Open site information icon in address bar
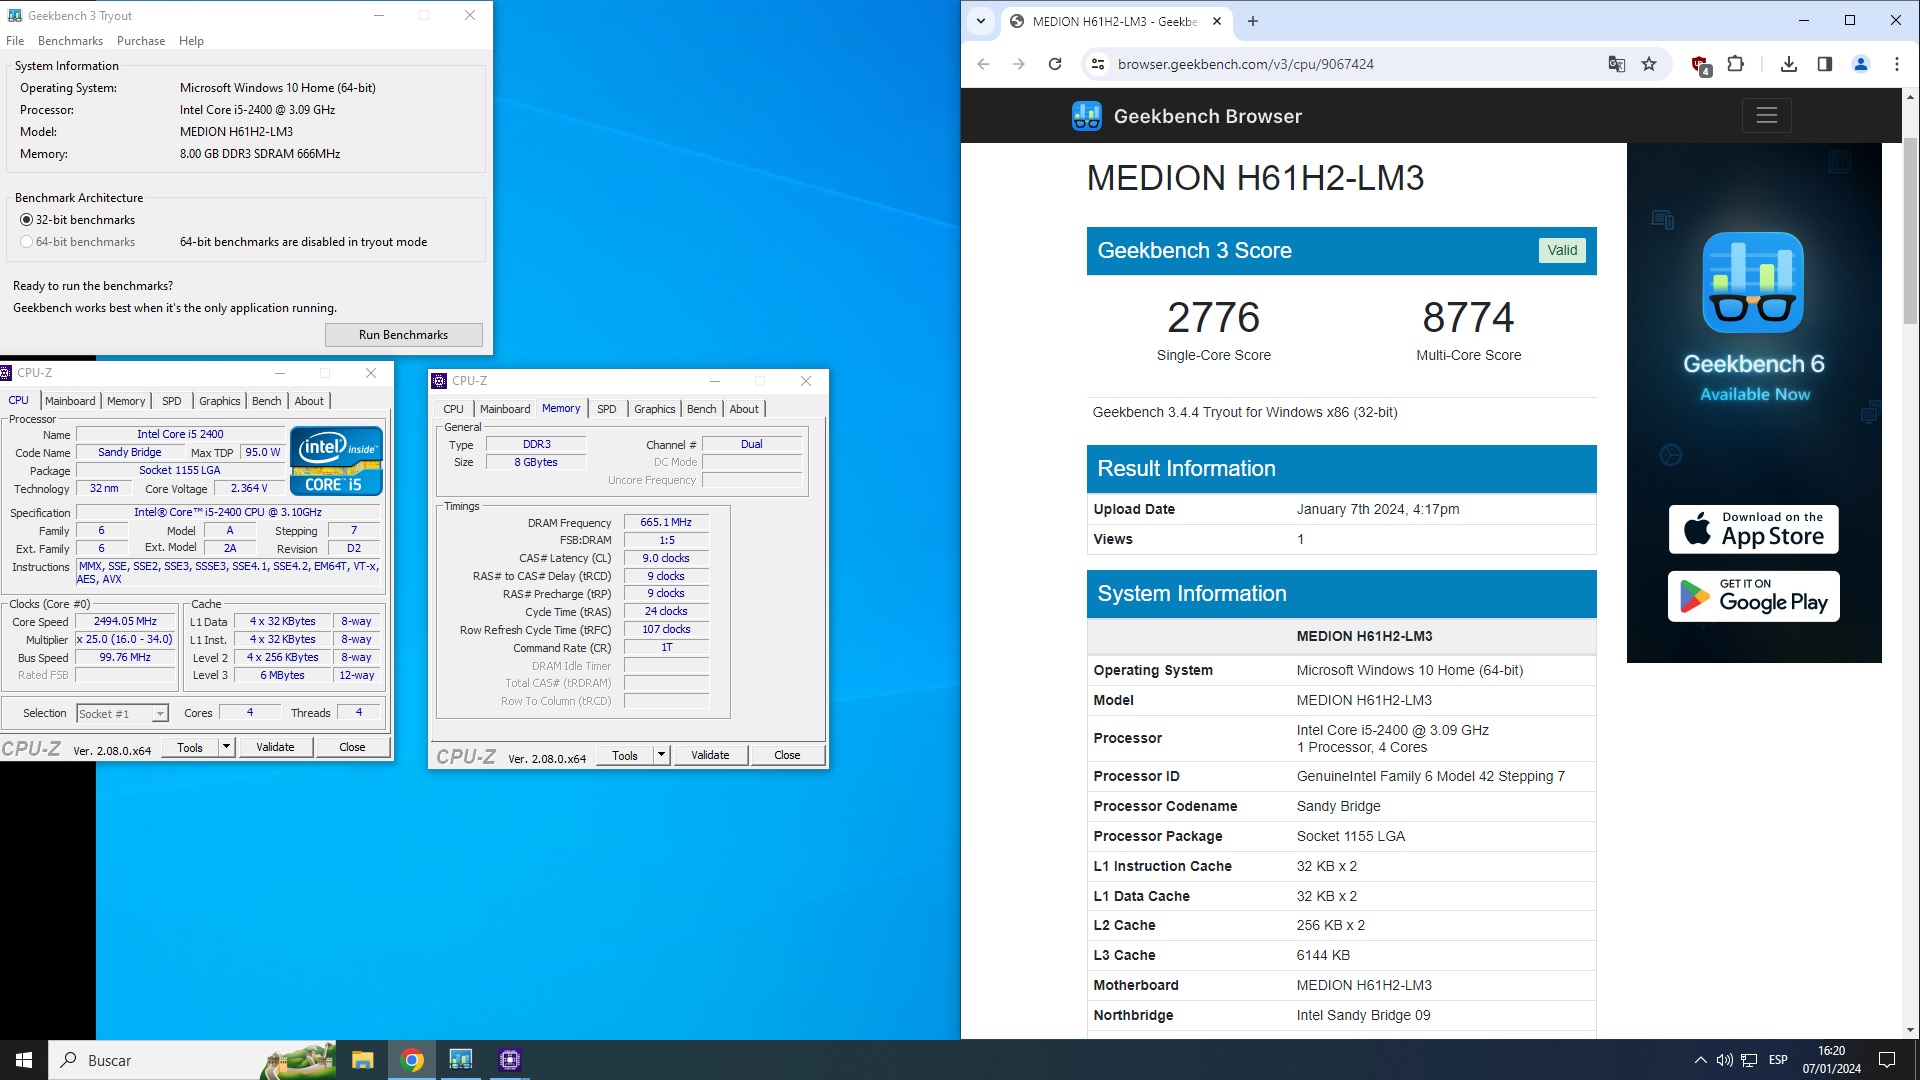Image resolution: width=1920 pixels, height=1080 pixels. coord(1098,64)
